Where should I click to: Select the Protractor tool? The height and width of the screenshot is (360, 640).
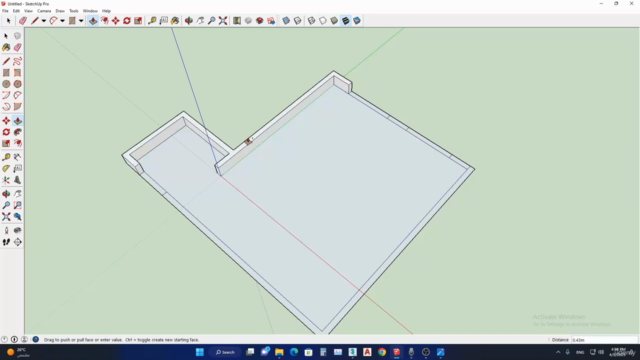(x=6, y=169)
